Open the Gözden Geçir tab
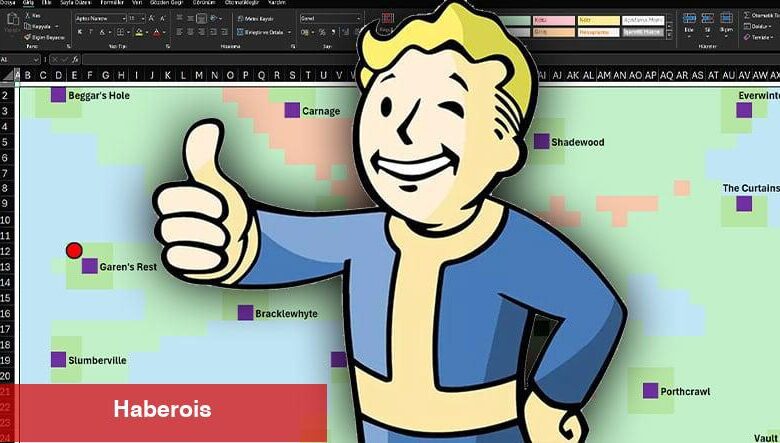Image resolution: width=780 pixels, height=443 pixels. point(166,2)
